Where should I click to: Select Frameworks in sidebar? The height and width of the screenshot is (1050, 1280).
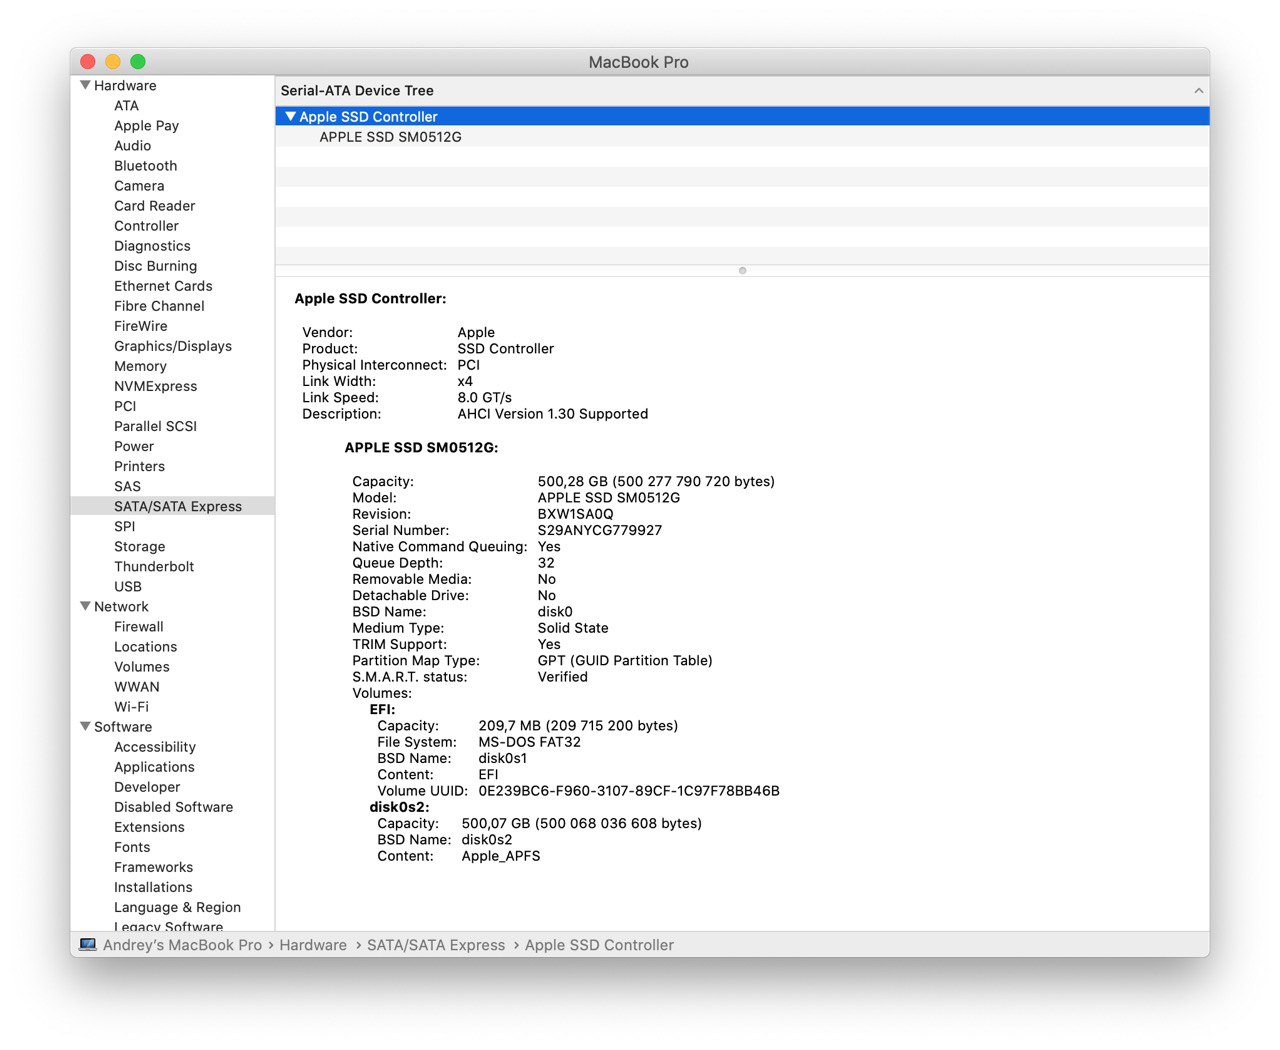(153, 867)
